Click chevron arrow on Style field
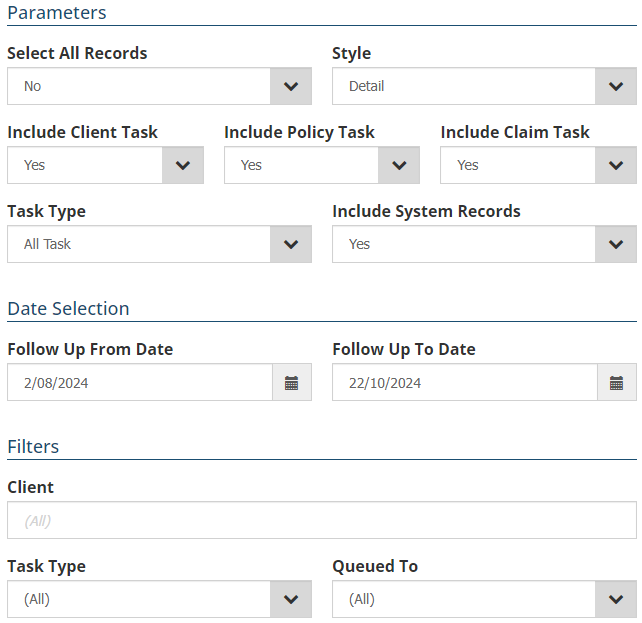The height and width of the screenshot is (623, 642). (616, 86)
